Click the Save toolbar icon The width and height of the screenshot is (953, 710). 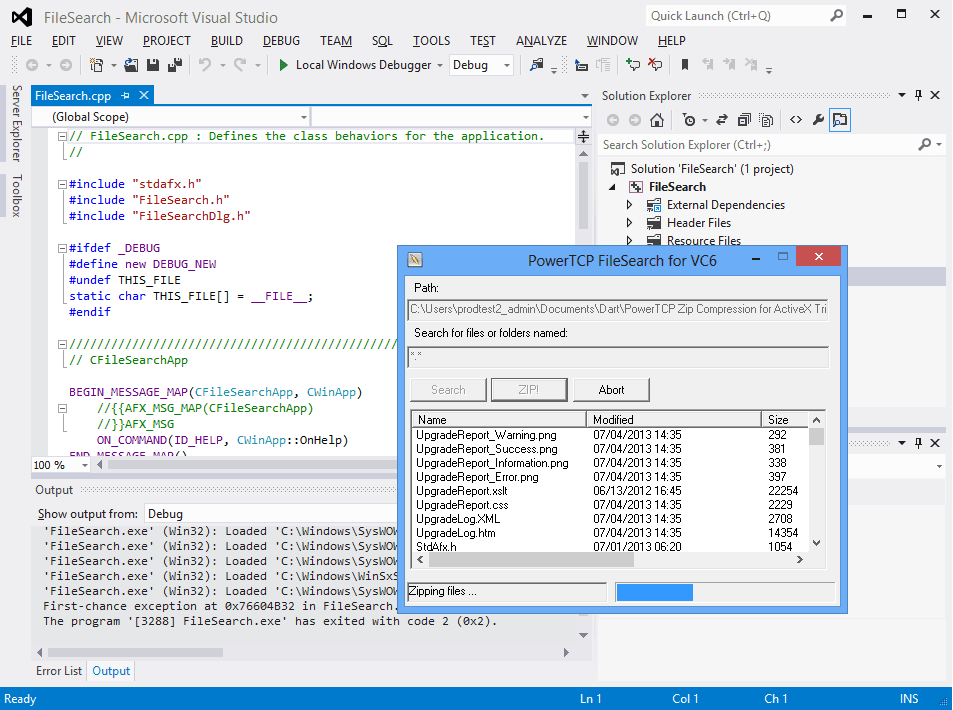click(x=153, y=65)
